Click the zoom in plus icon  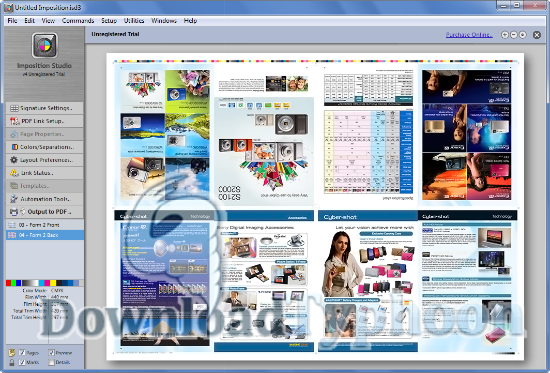505,35
